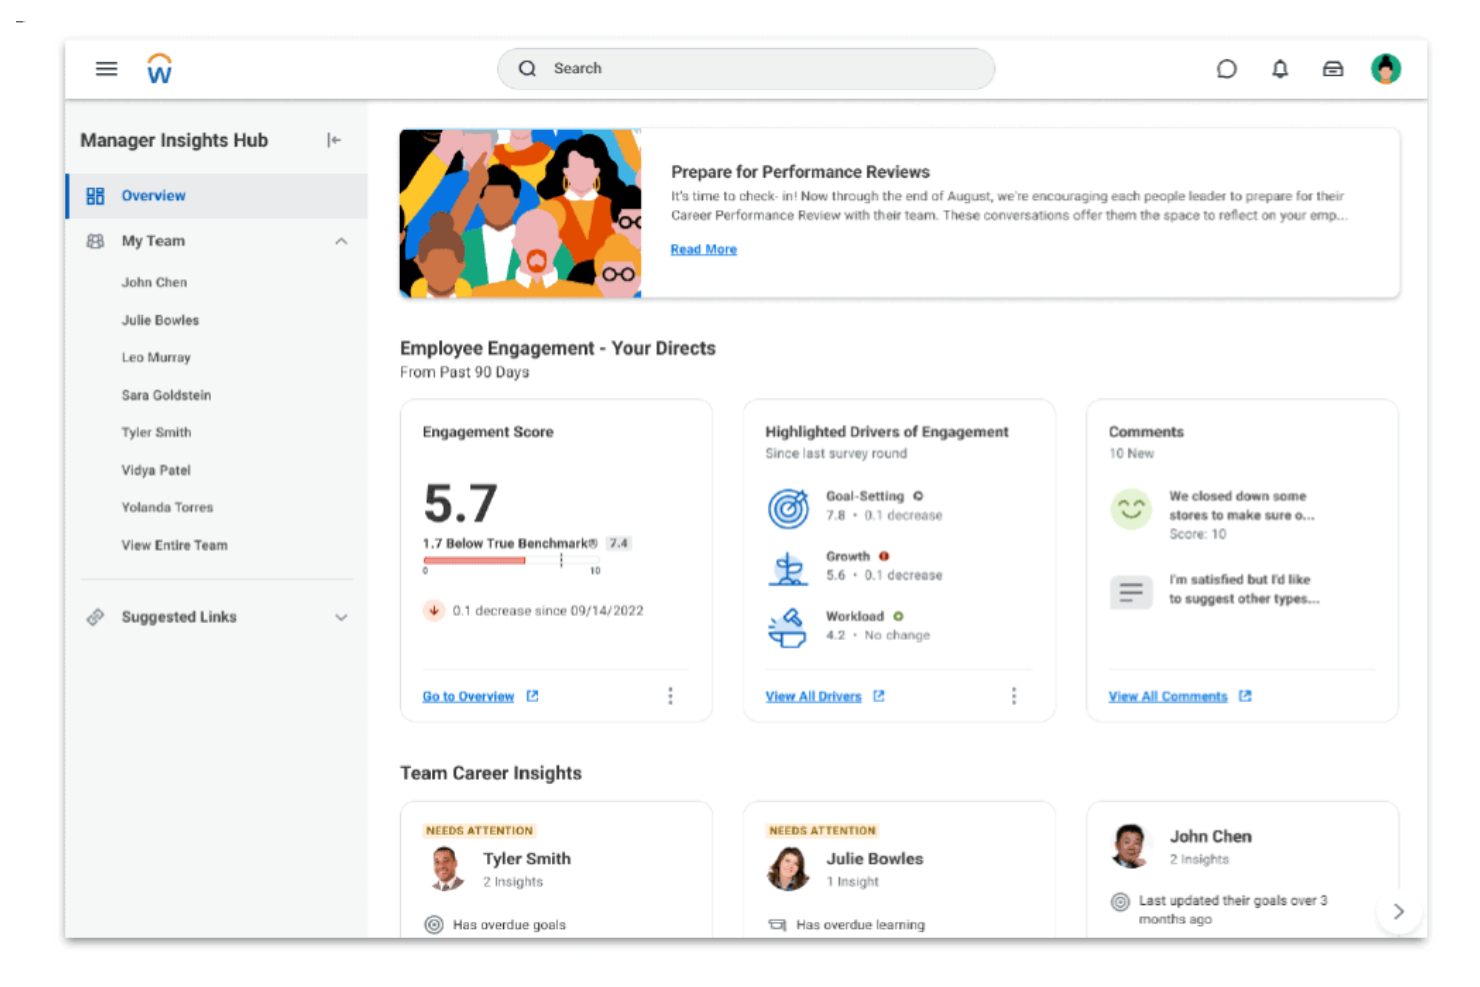Expand the Suggested Links section
This screenshot has height=987, width=1480.
[342, 617]
